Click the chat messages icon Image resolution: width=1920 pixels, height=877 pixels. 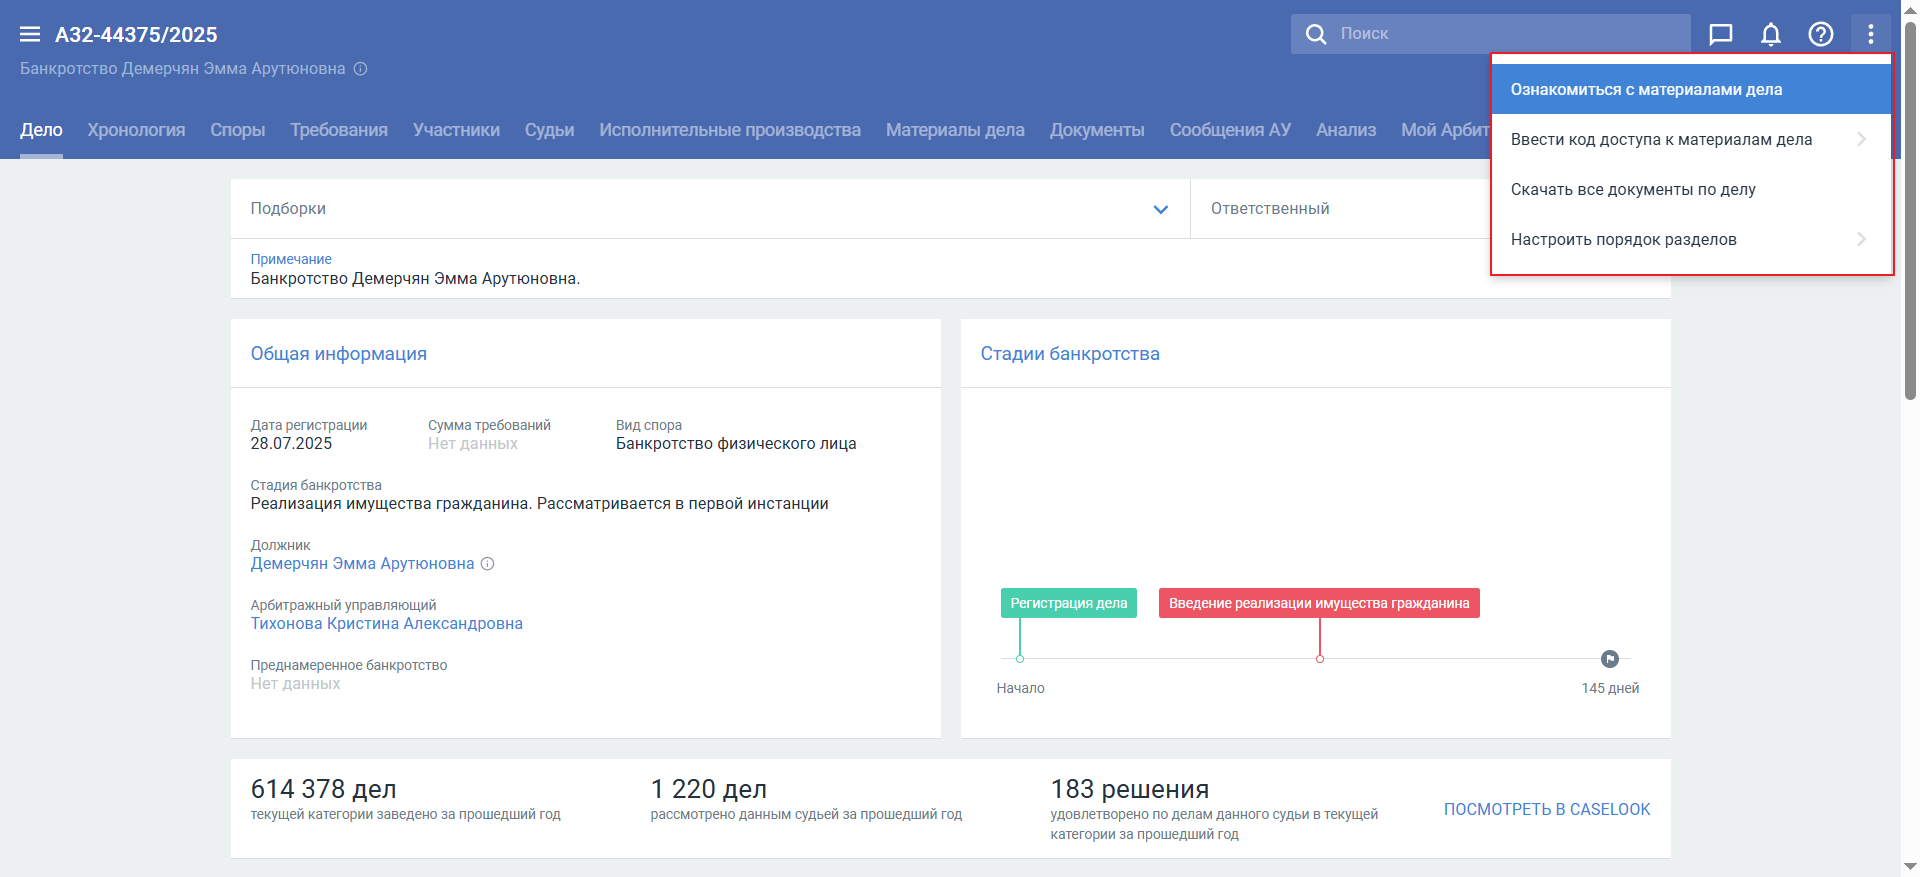click(1720, 35)
